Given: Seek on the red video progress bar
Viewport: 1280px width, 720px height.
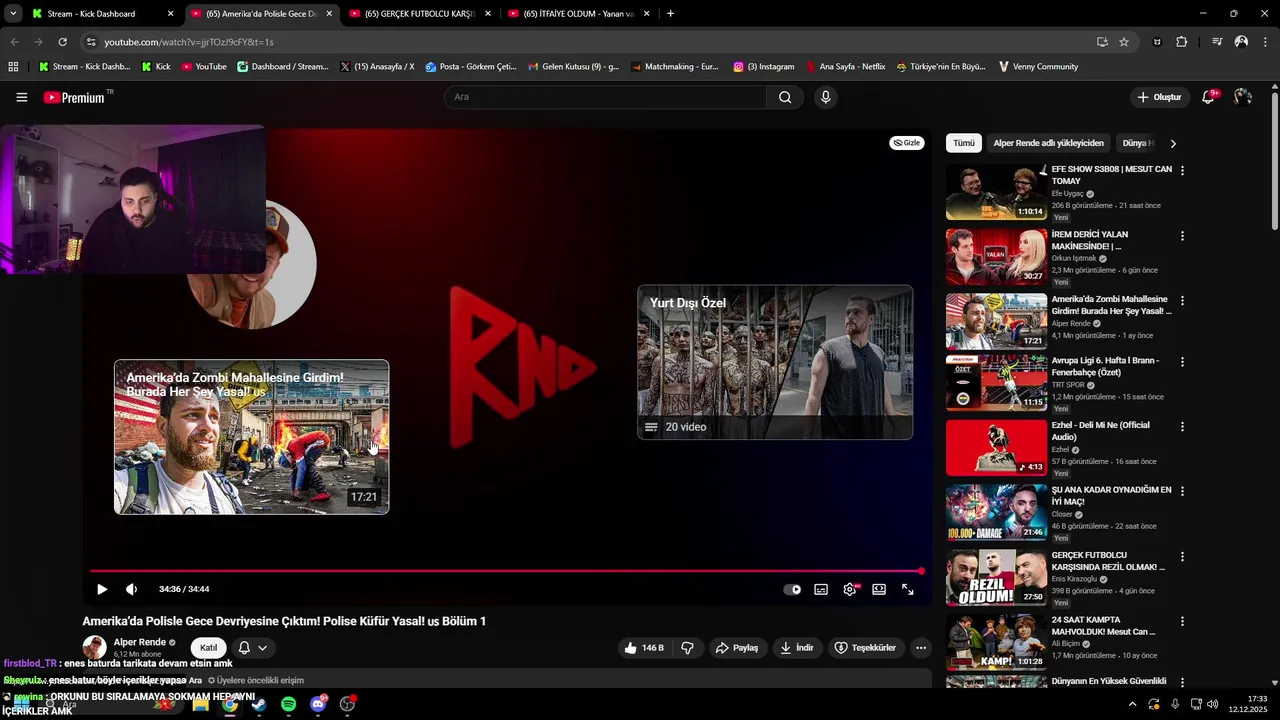Looking at the screenshot, I should coord(505,571).
